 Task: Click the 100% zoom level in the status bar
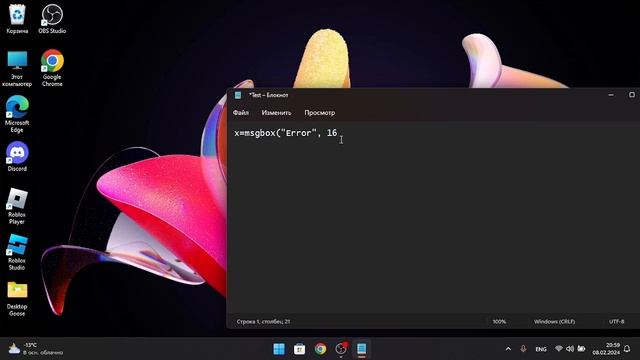tap(499, 322)
